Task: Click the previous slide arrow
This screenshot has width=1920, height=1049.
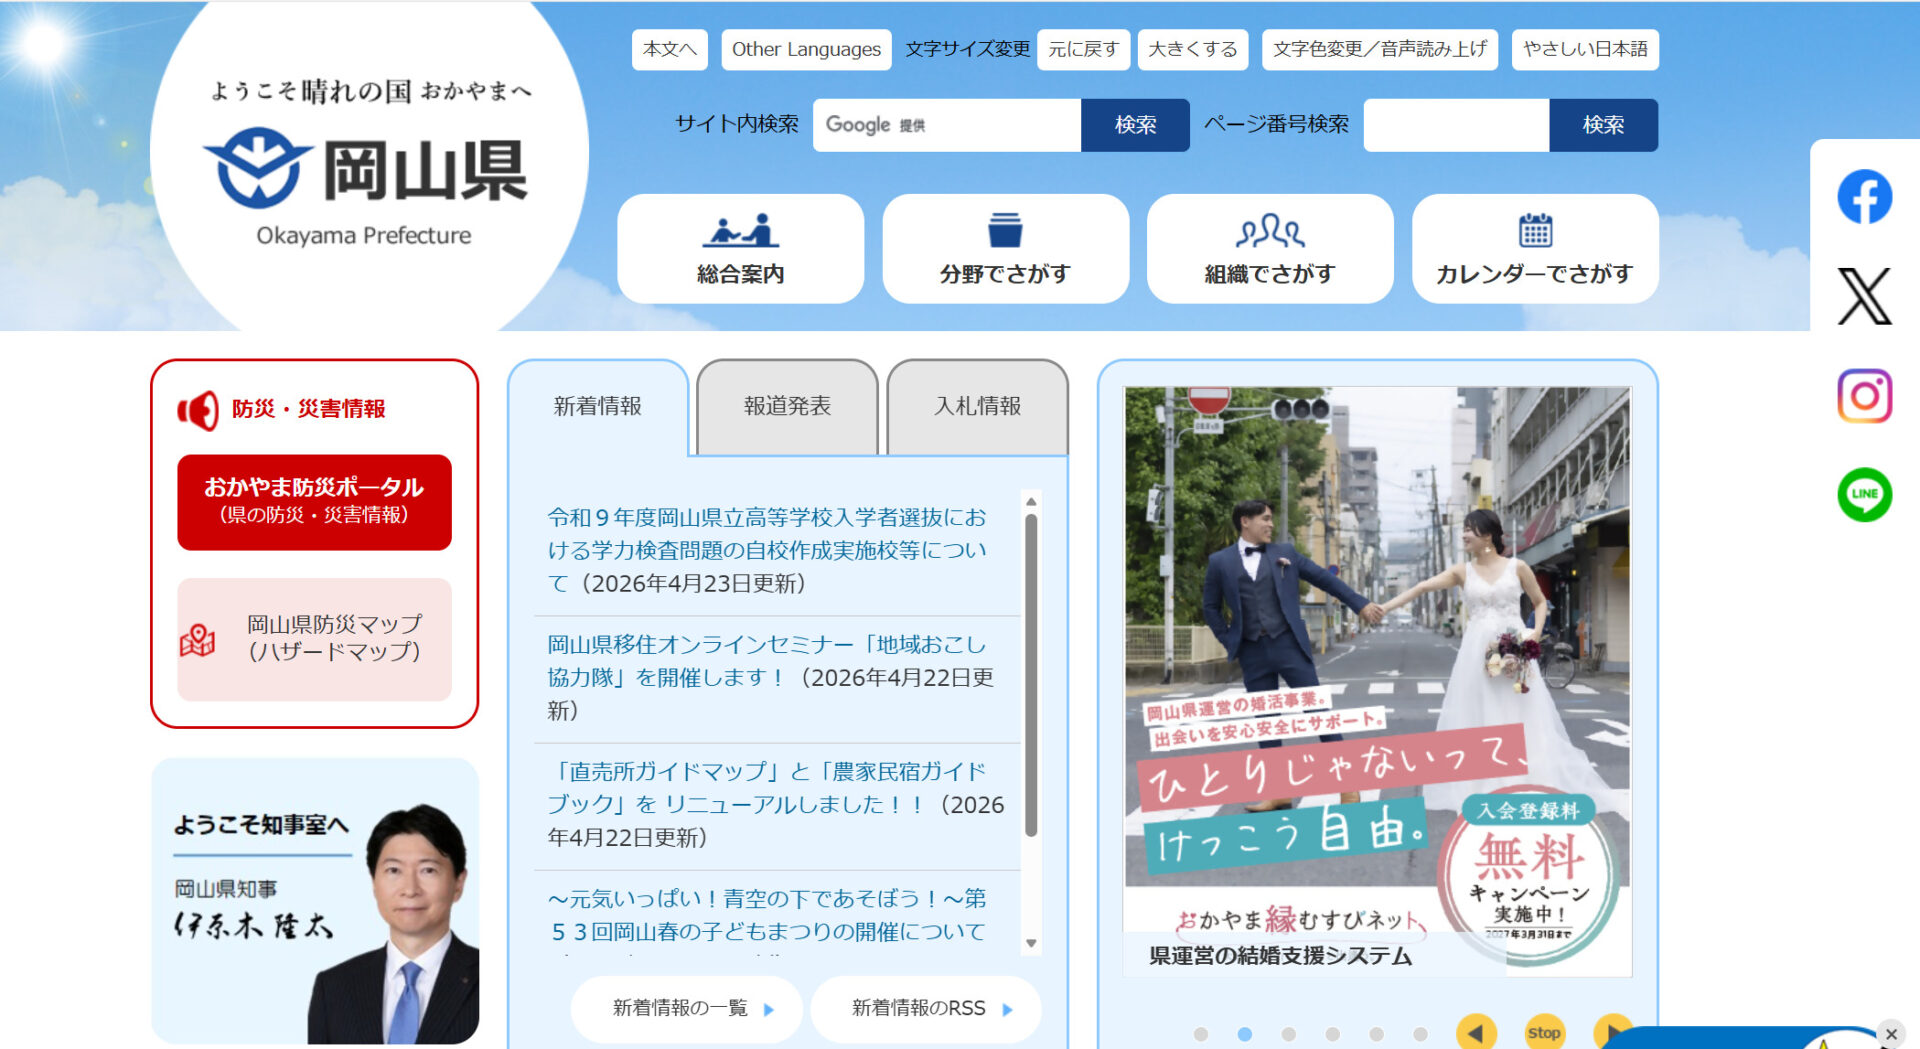Action: tap(1476, 1032)
